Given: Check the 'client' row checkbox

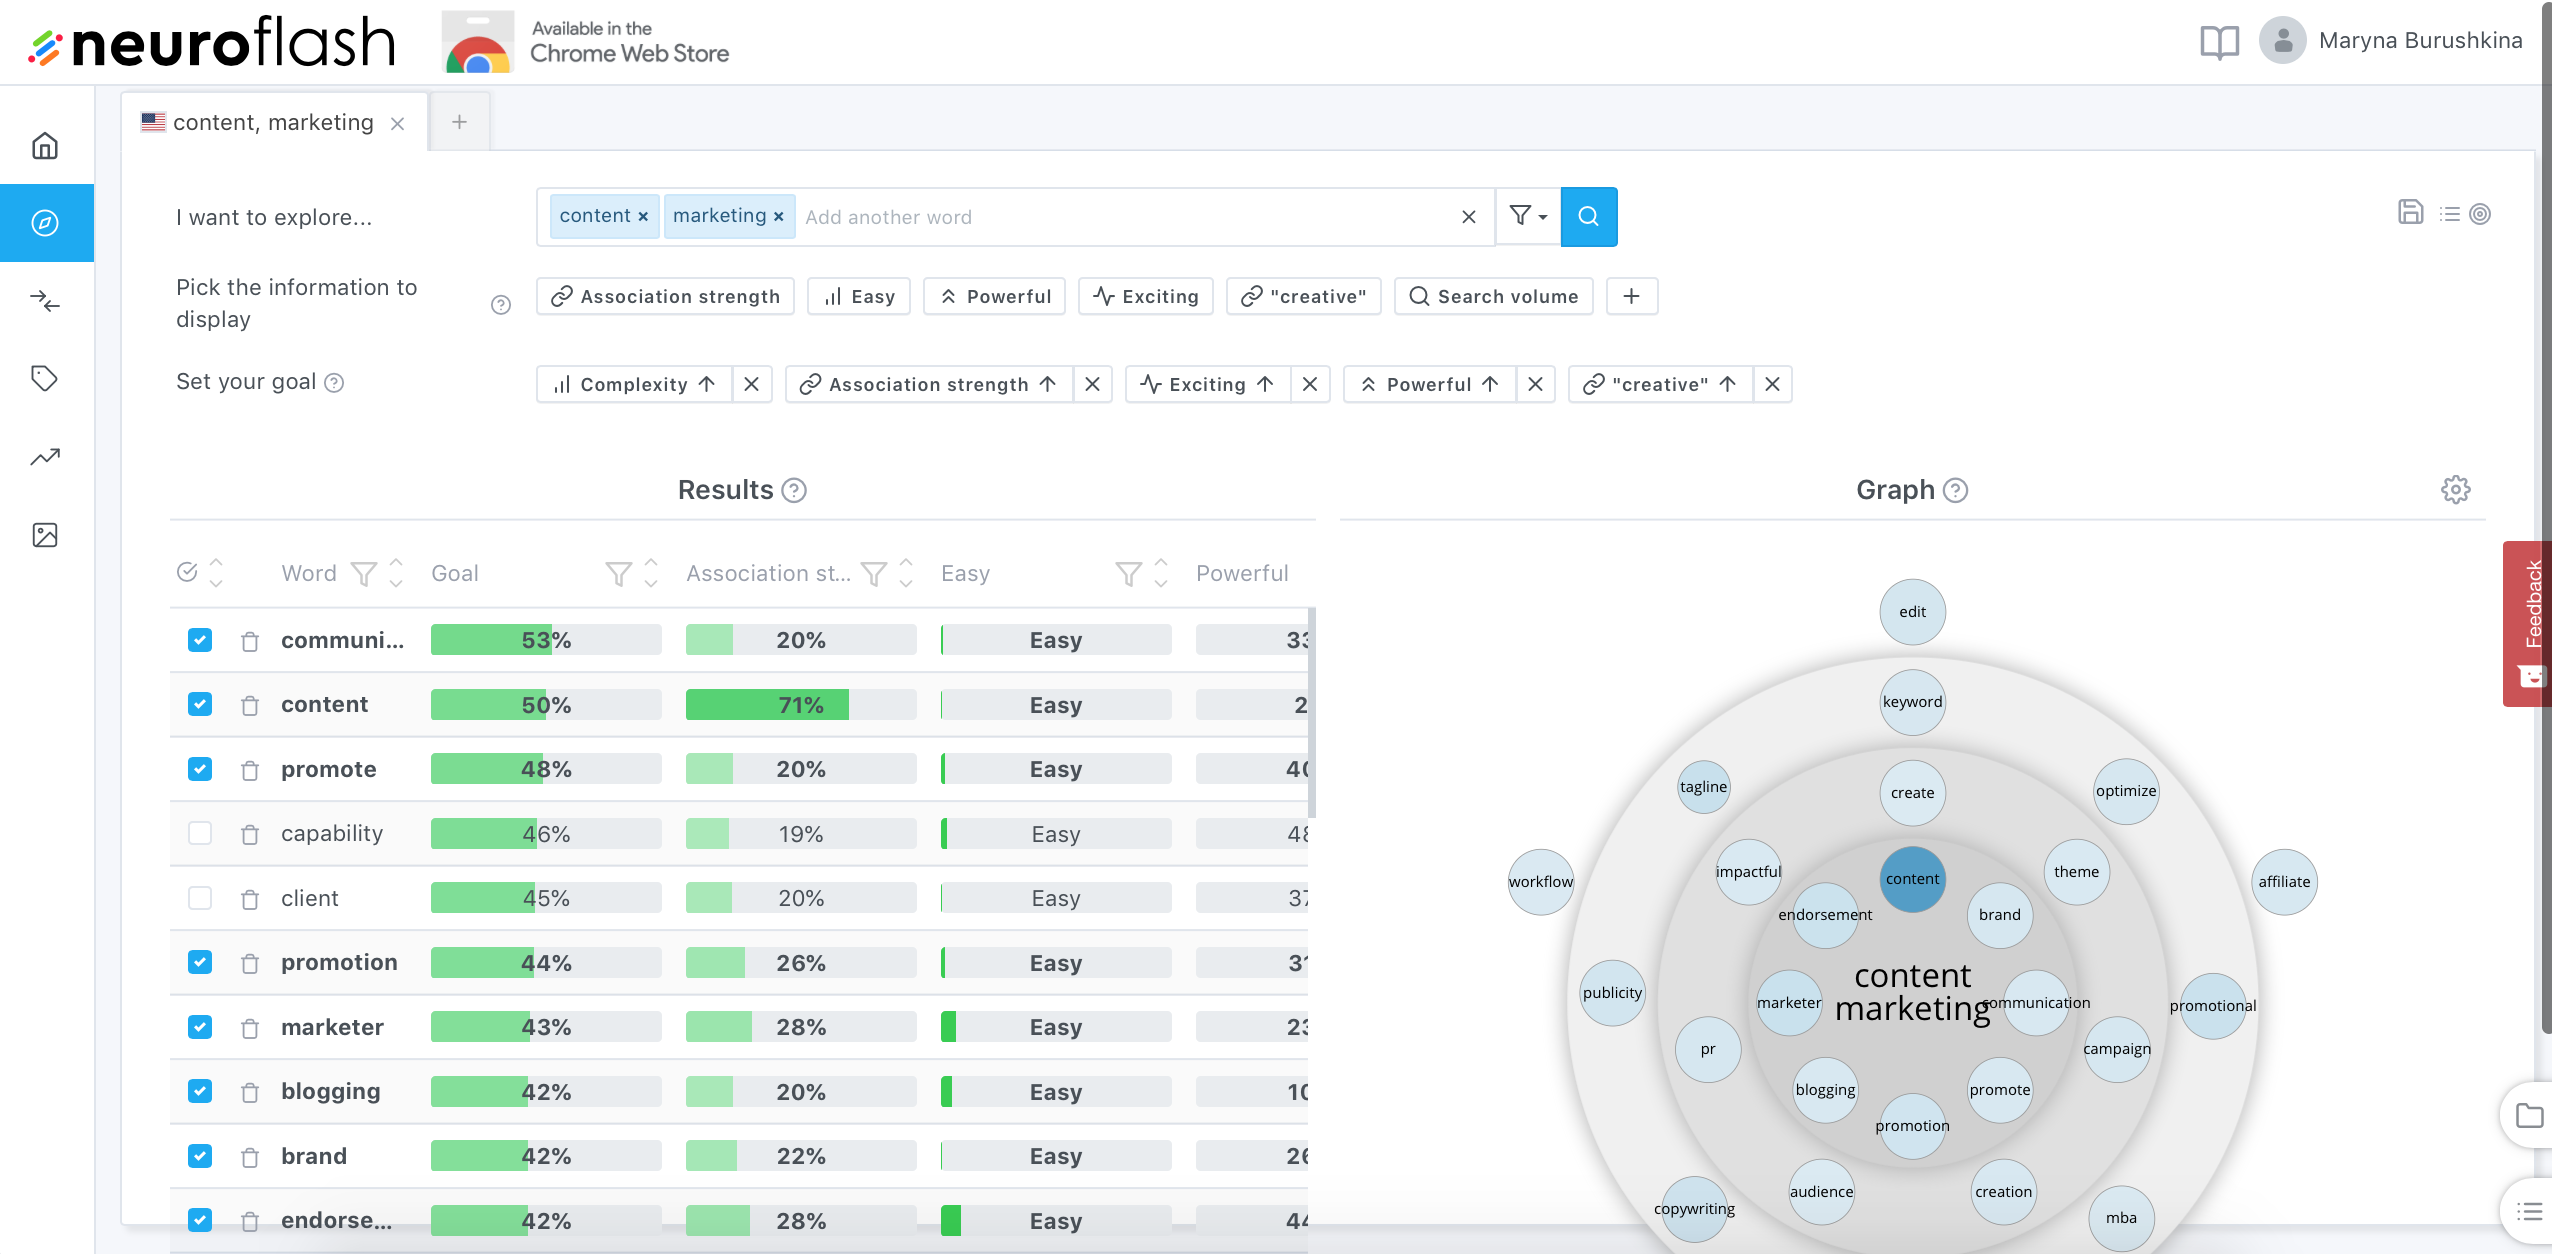Looking at the screenshot, I should click(200, 898).
